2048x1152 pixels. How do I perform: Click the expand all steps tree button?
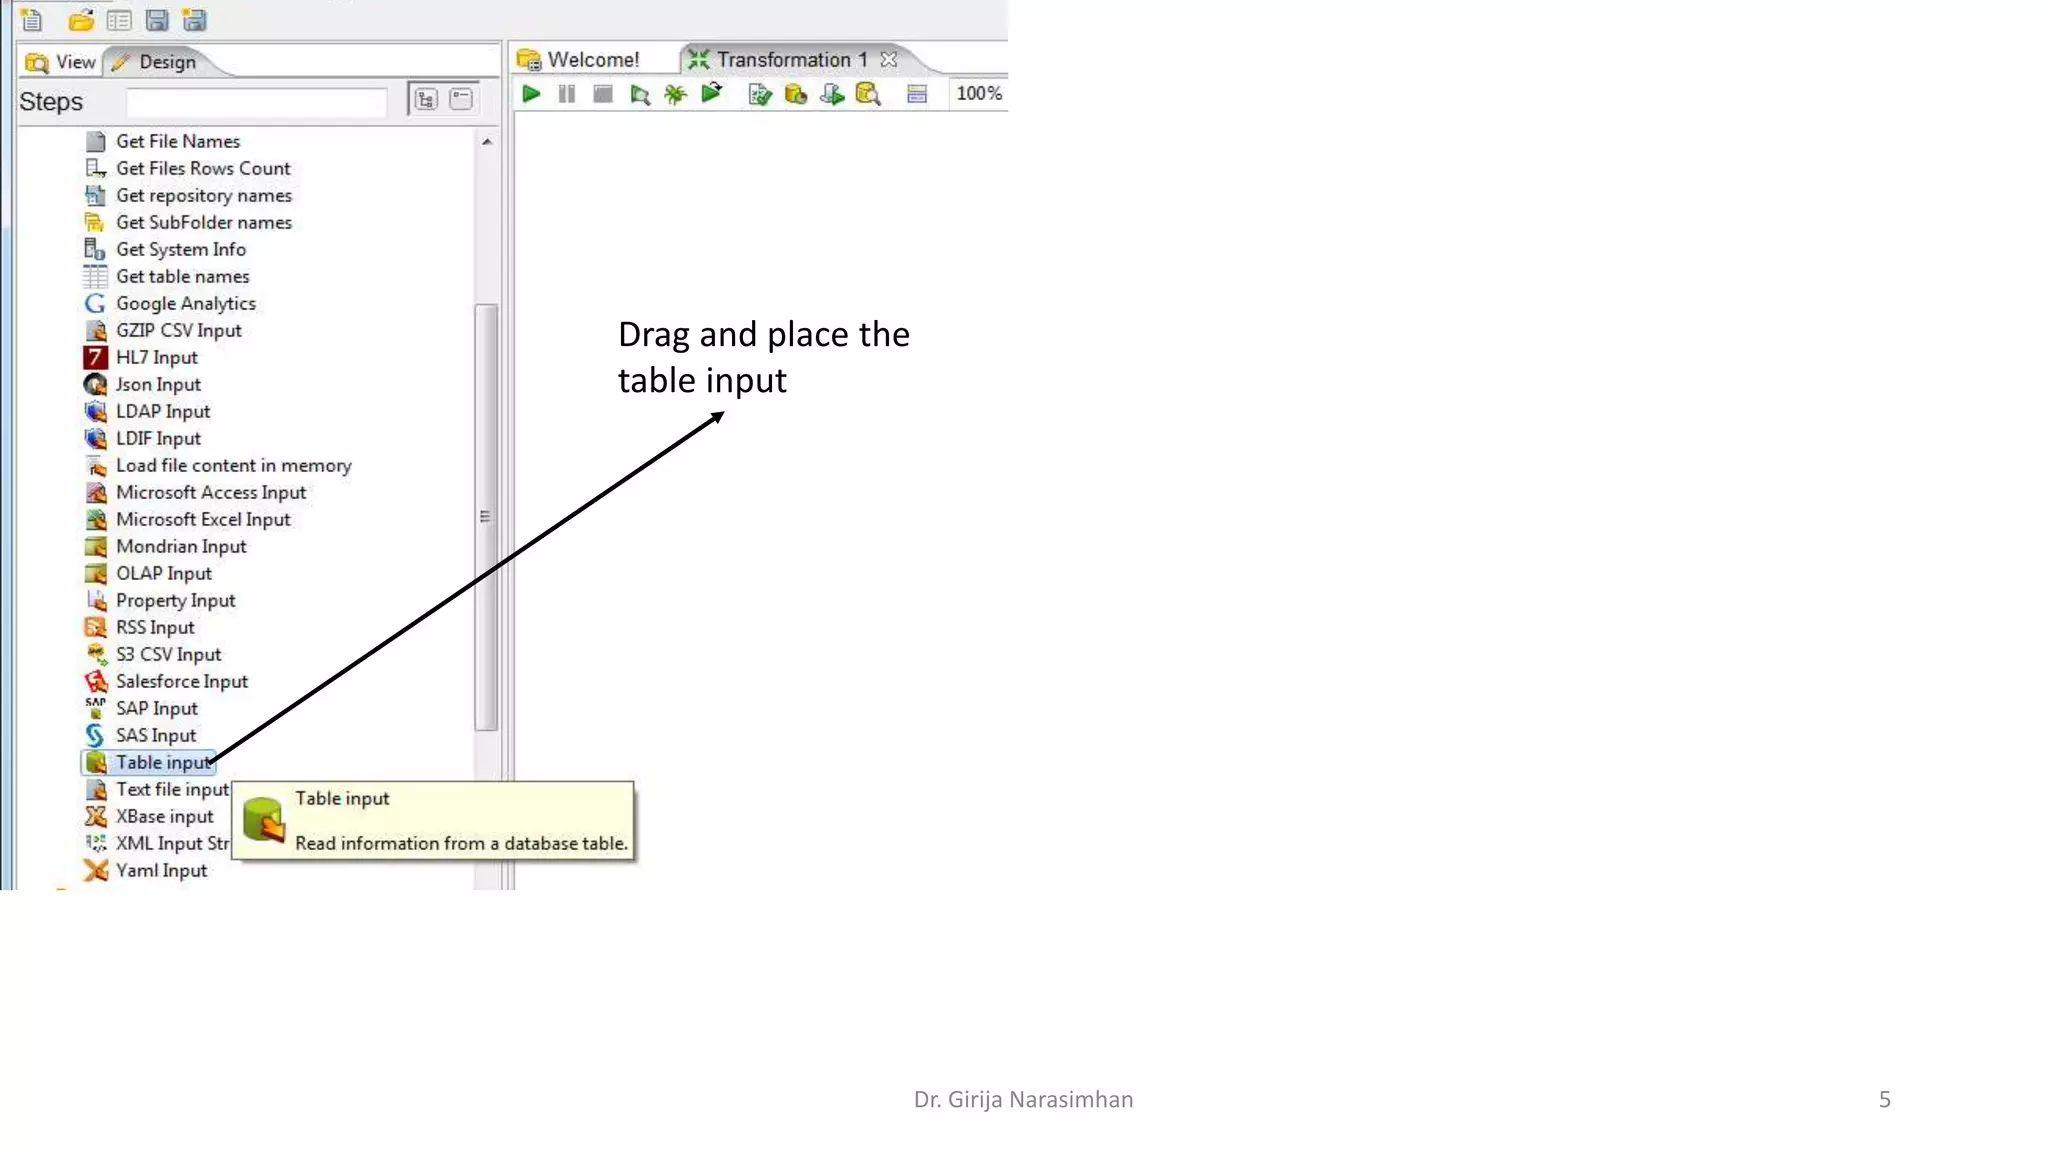pos(426,99)
